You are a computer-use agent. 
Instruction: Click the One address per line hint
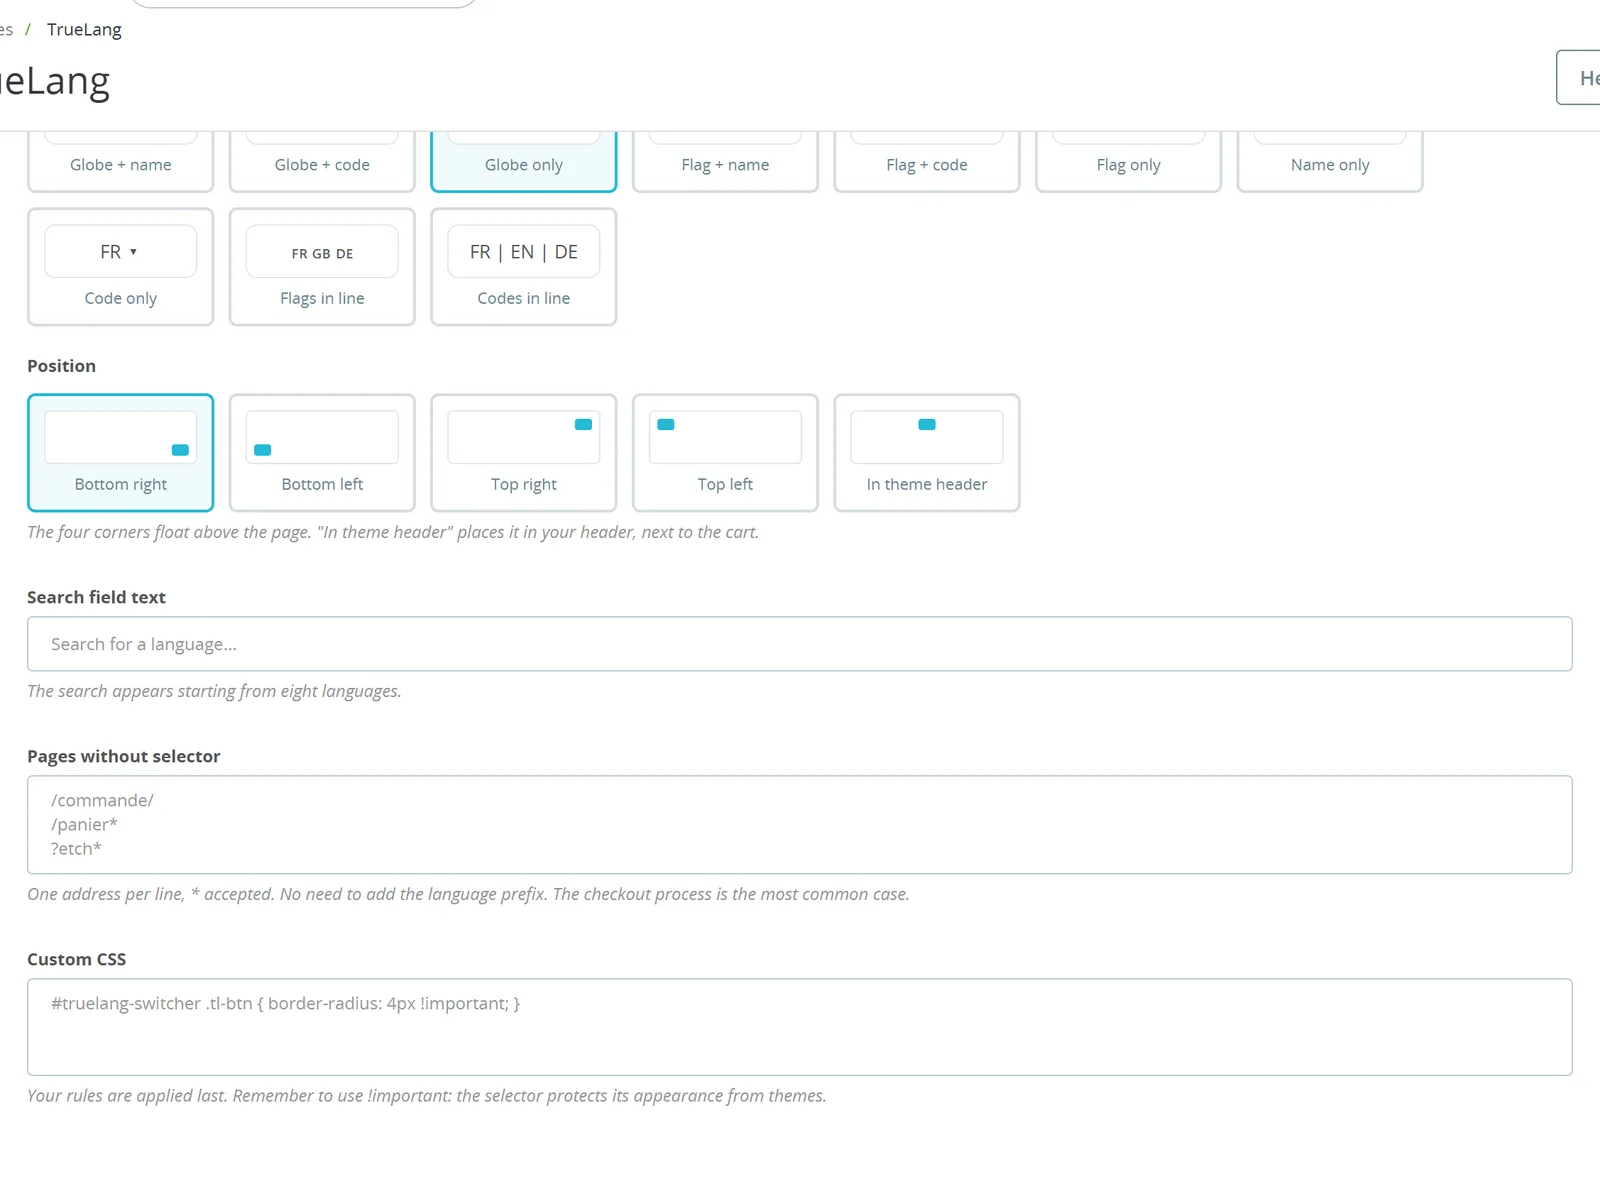coord(468,894)
